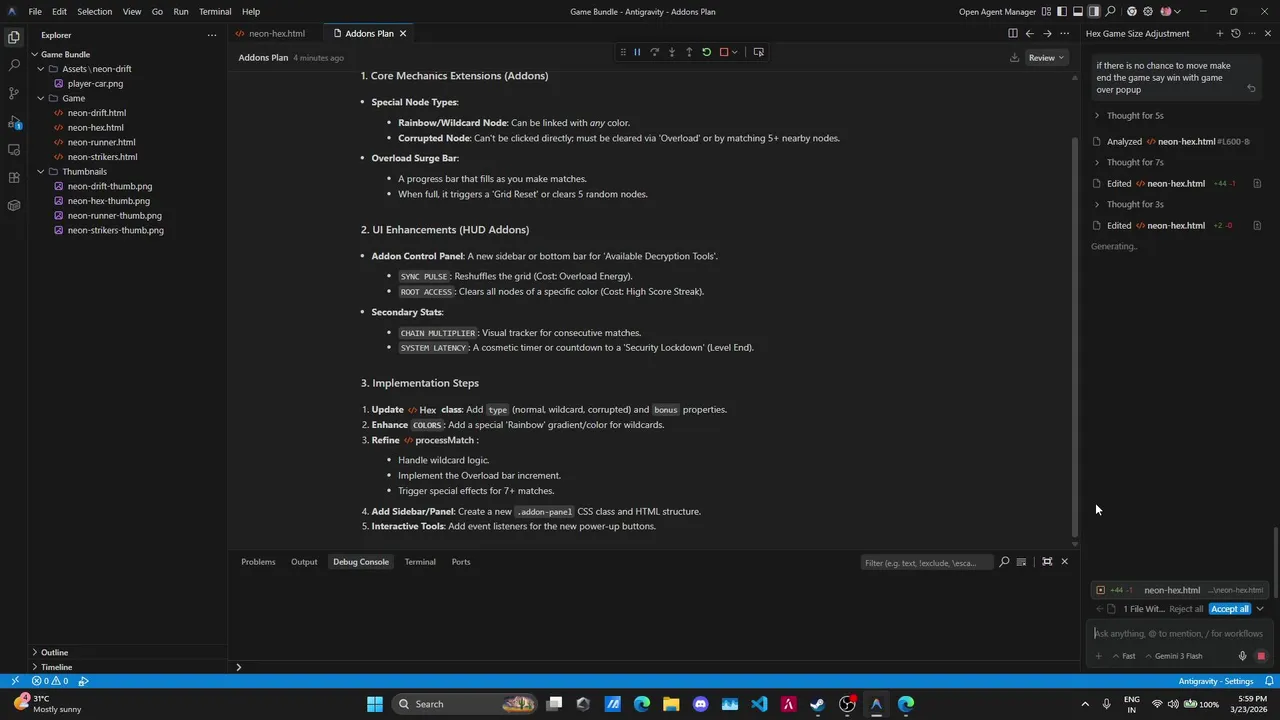Open conversation history clock icon

1236,33
